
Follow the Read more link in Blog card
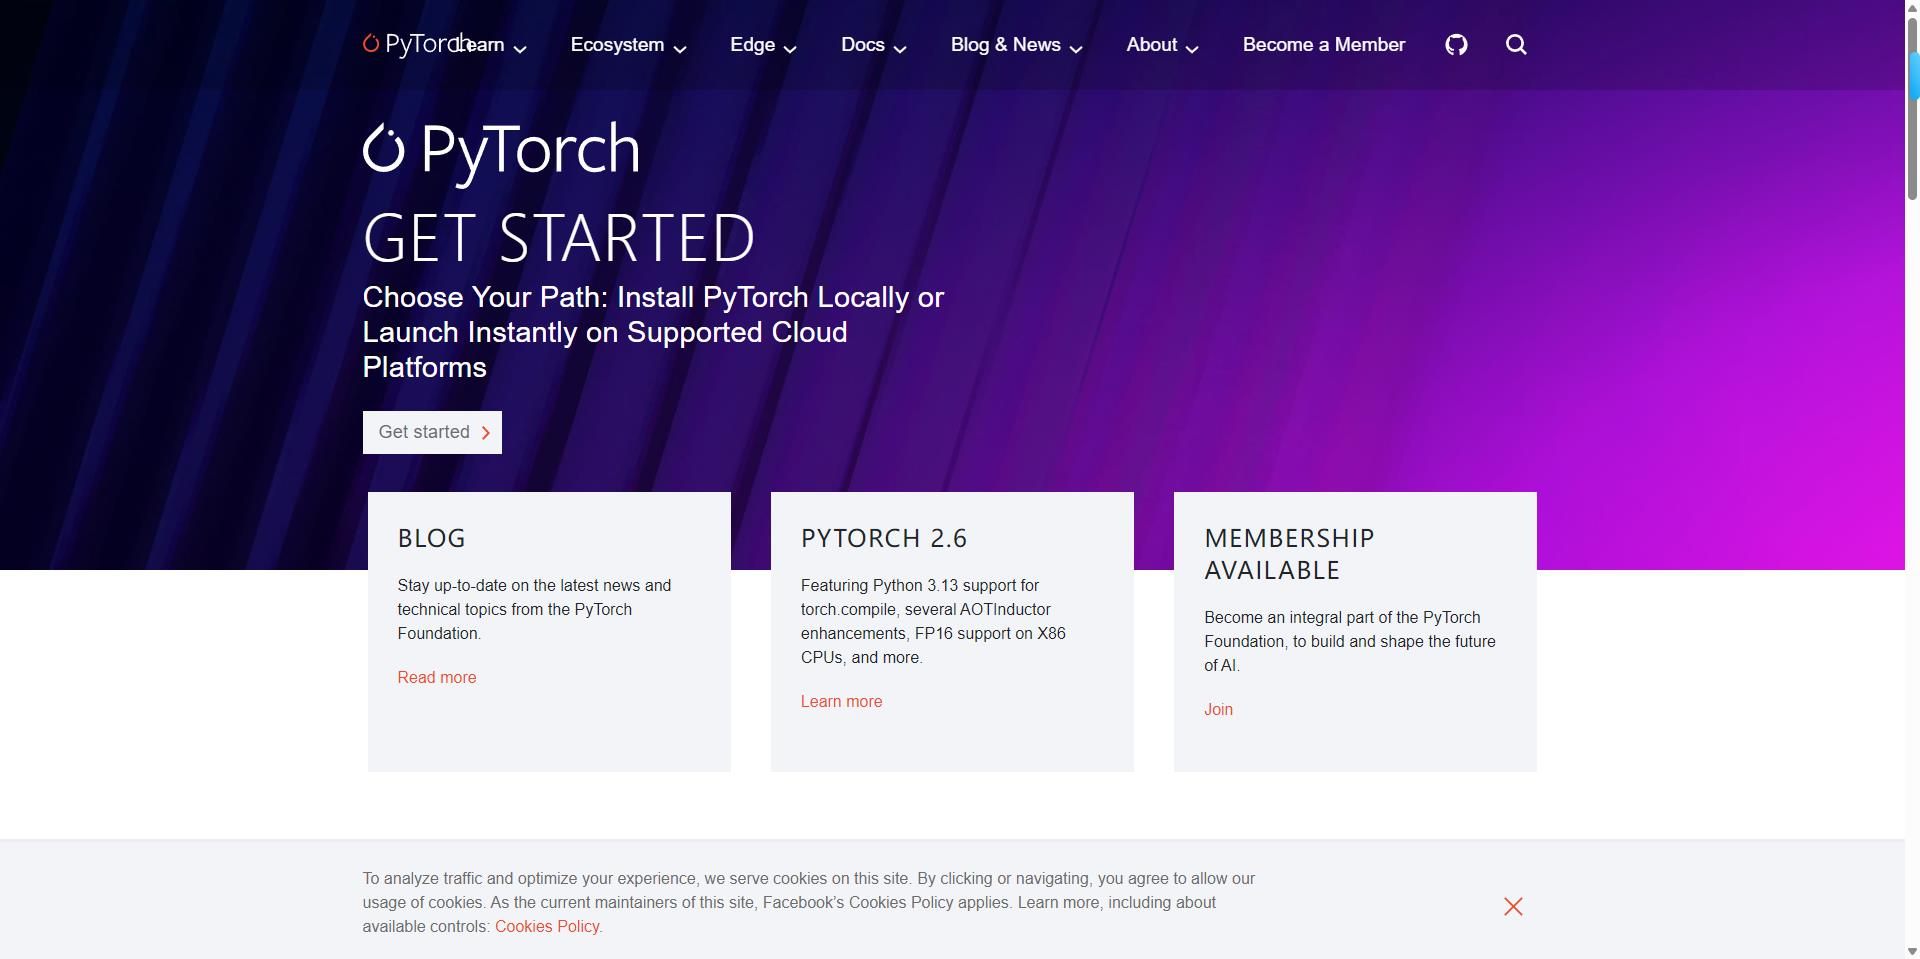(437, 677)
